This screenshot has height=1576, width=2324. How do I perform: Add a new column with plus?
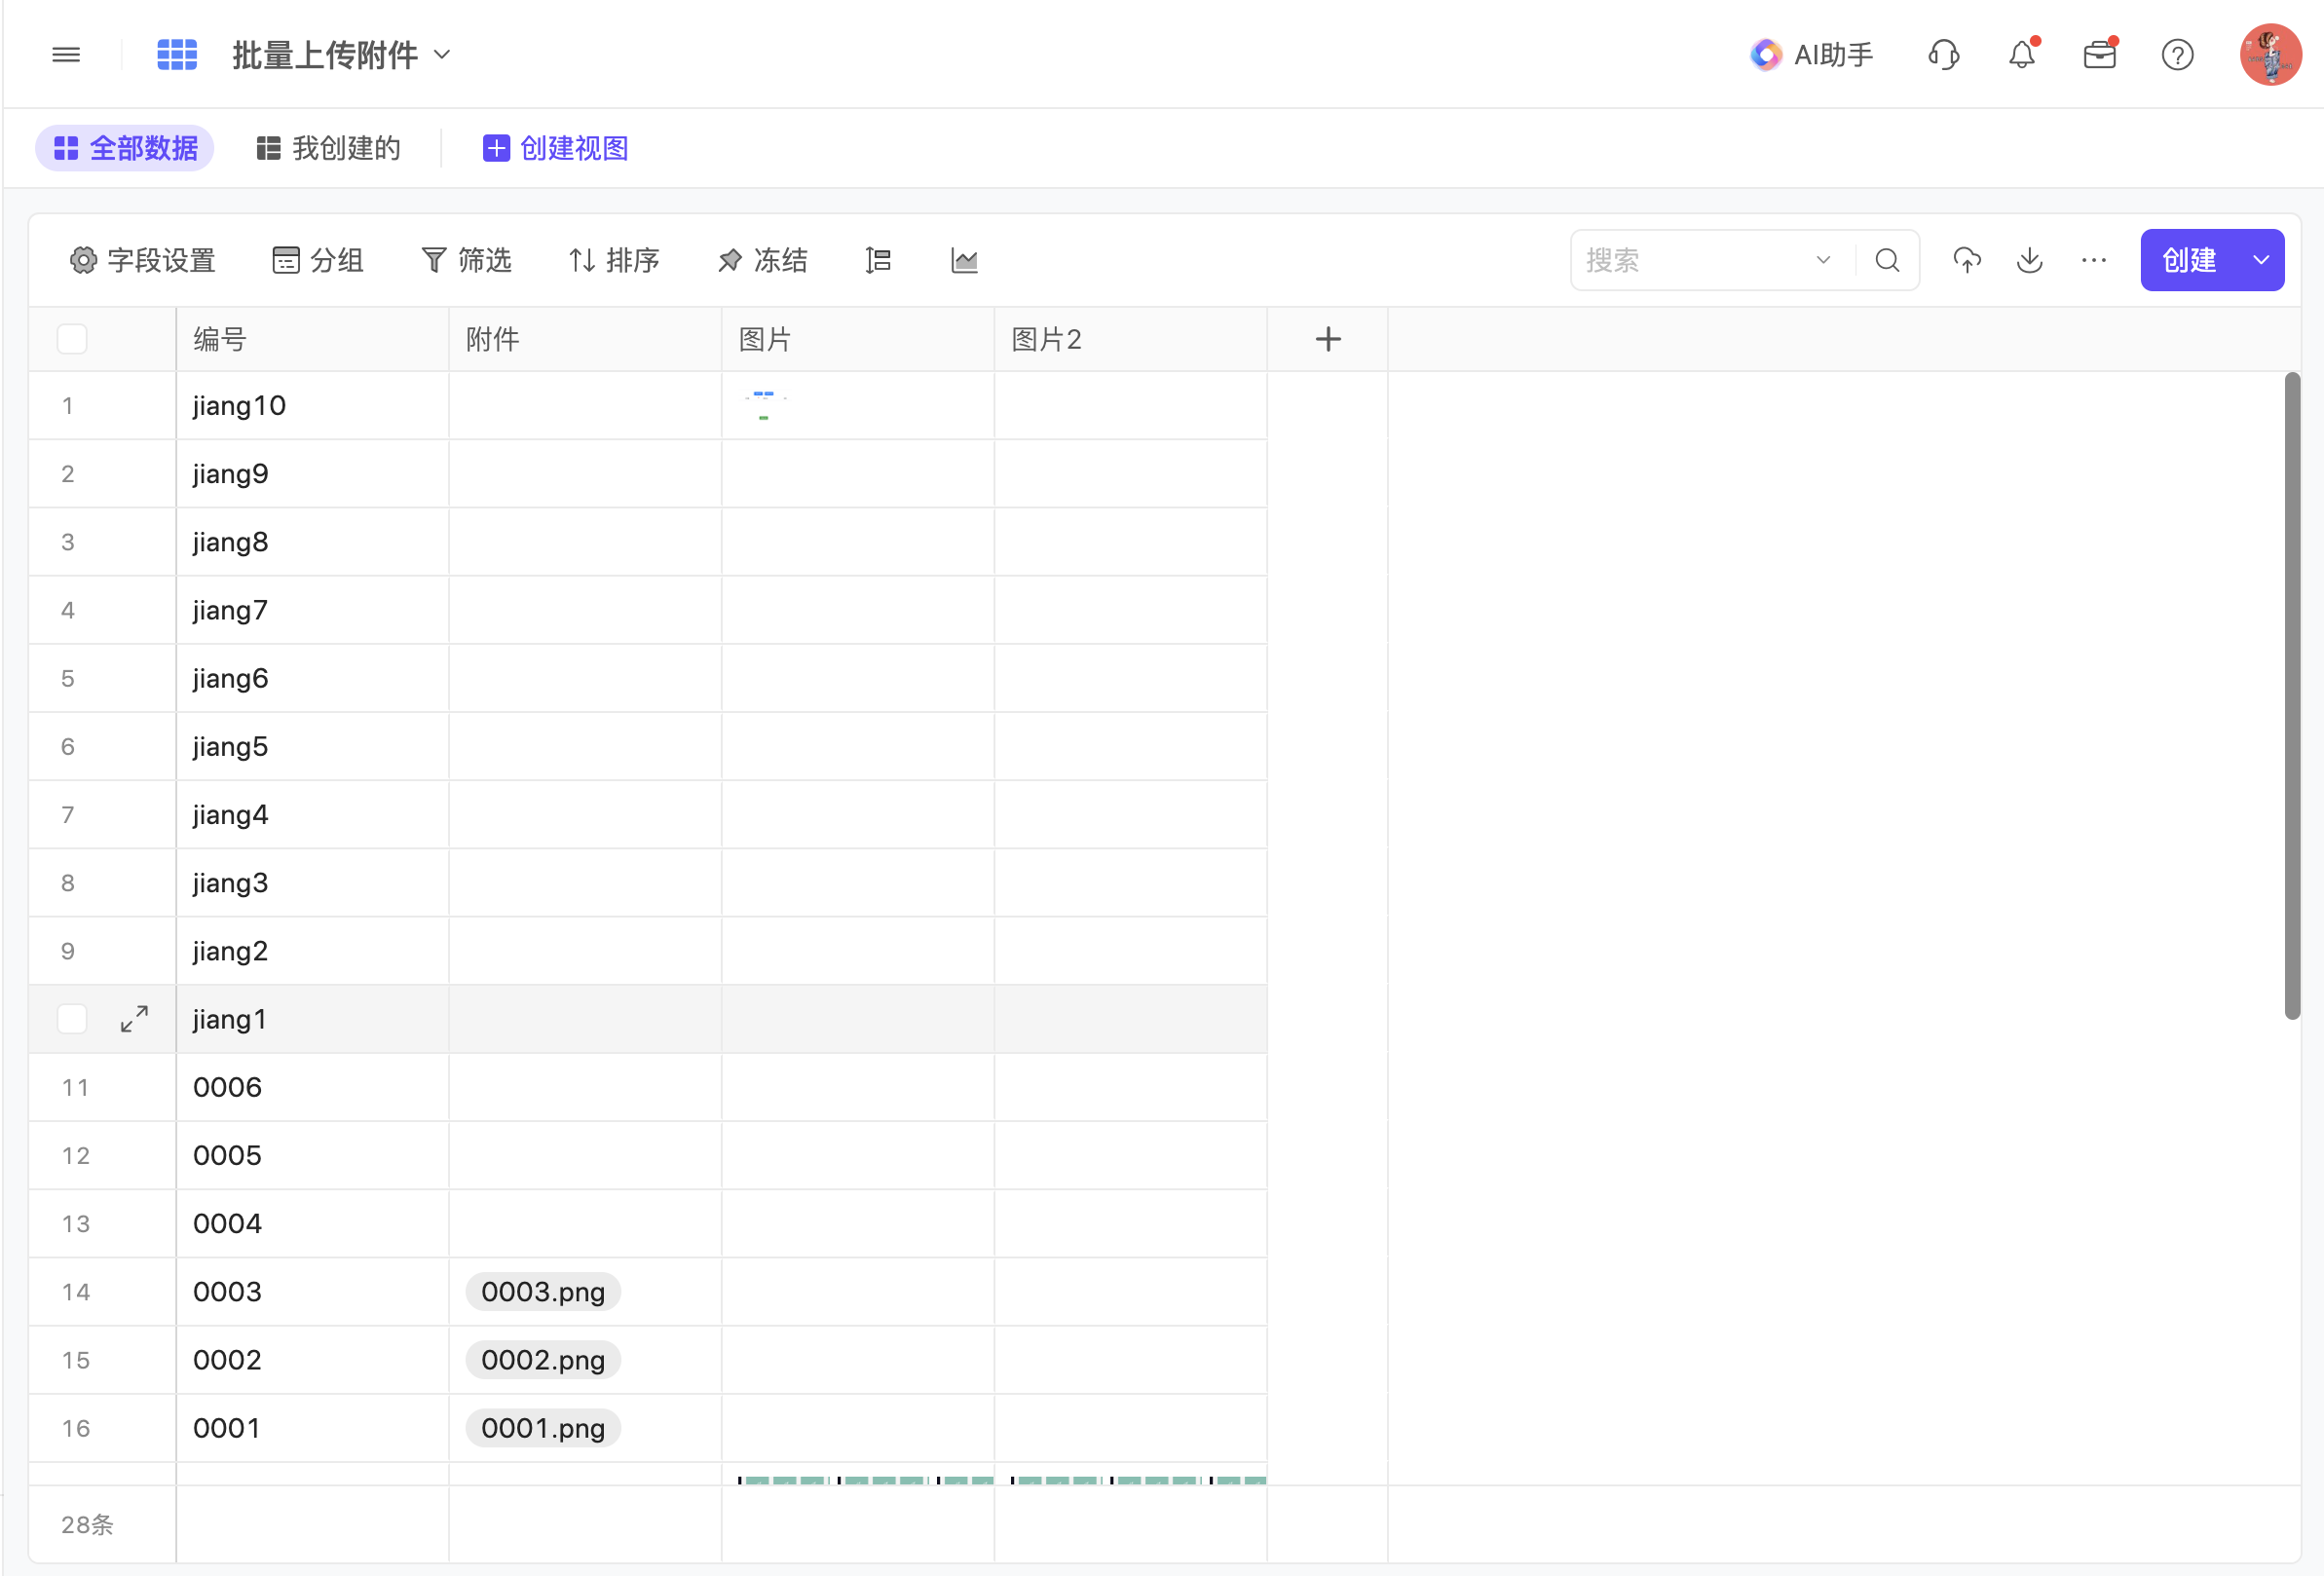tap(1327, 340)
